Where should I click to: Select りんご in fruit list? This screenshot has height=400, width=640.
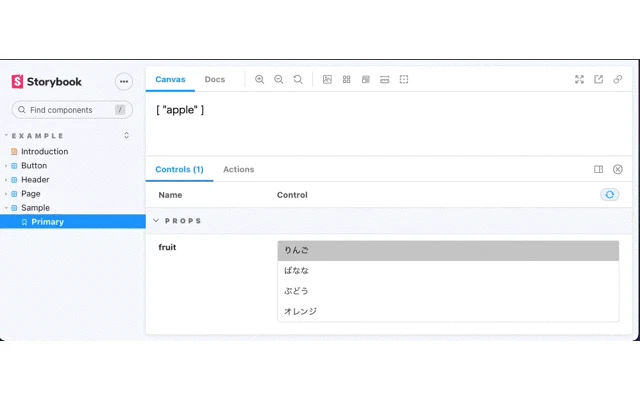[448, 251]
